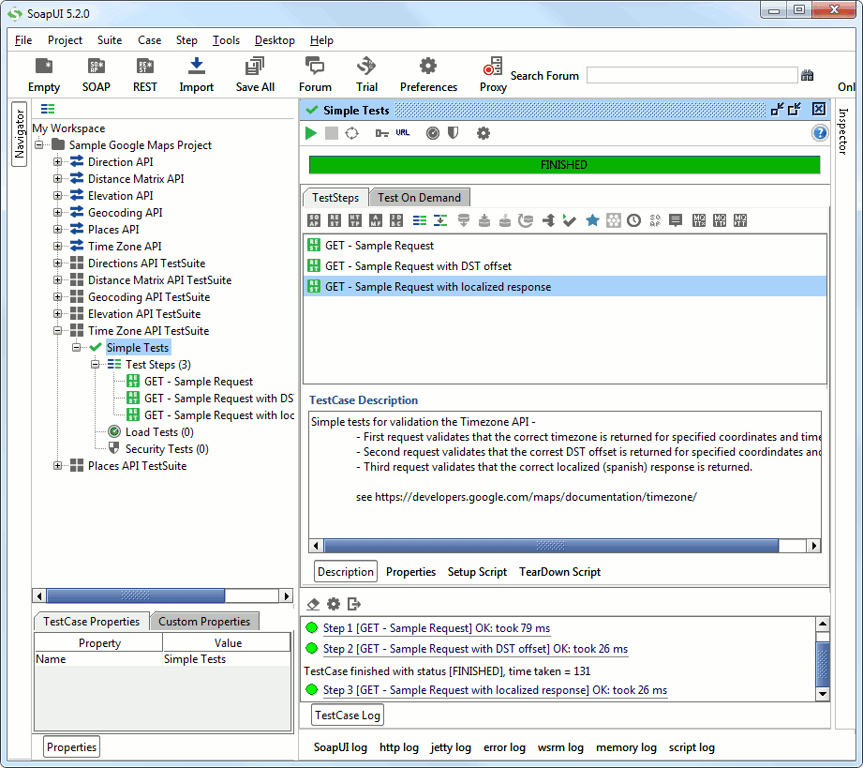Create an Empty project from toolbar

tap(43, 75)
